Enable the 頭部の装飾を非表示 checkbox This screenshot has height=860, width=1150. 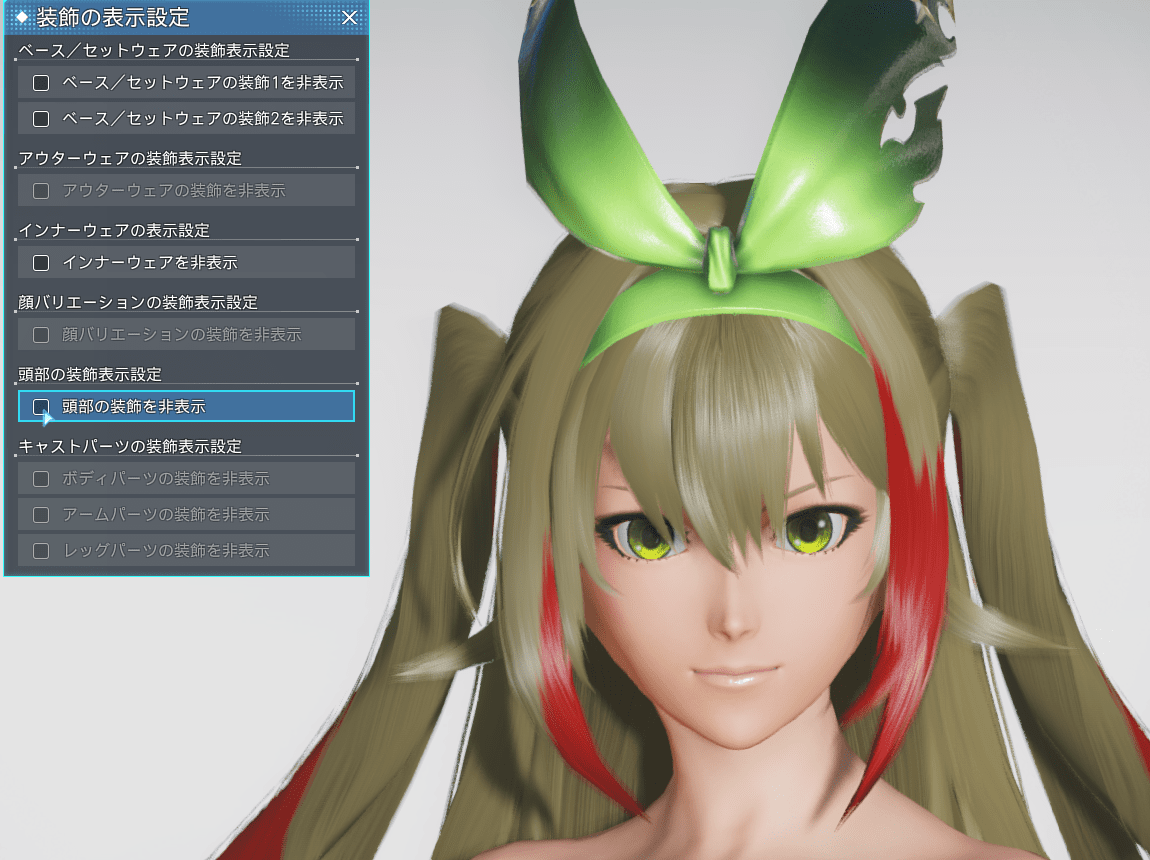tap(41, 406)
